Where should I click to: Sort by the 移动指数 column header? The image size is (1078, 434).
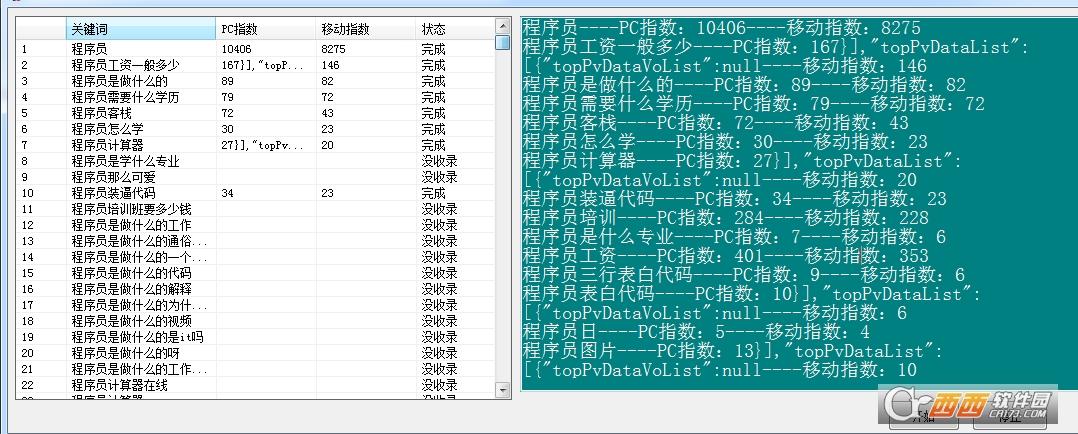(x=366, y=30)
